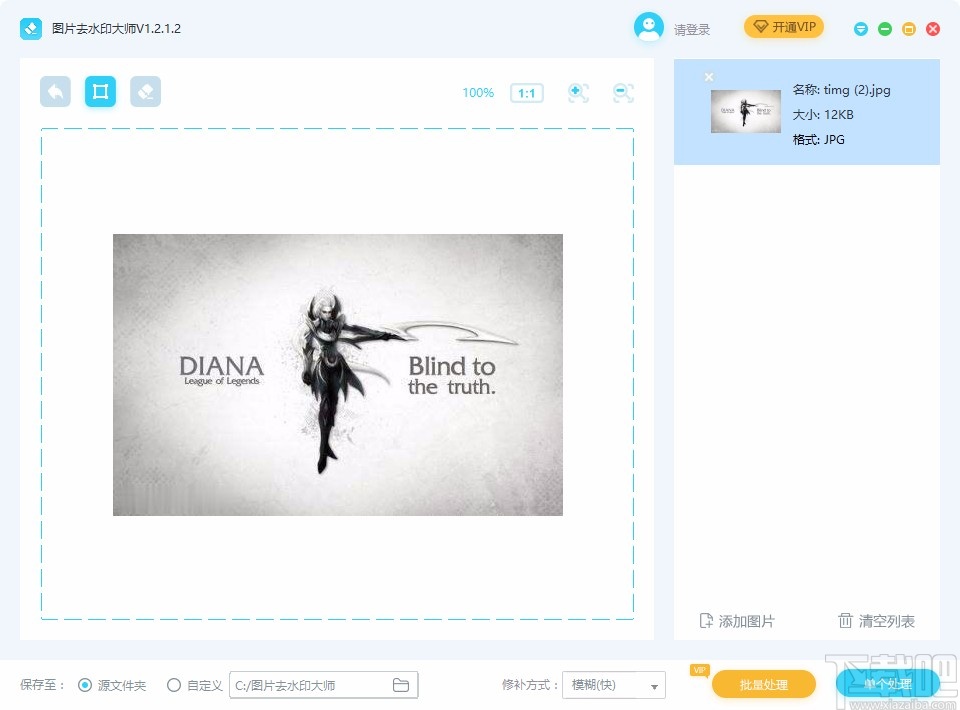Open the blue menu button in title bar
This screenshot has width=960, height=710.
[861, 29]
